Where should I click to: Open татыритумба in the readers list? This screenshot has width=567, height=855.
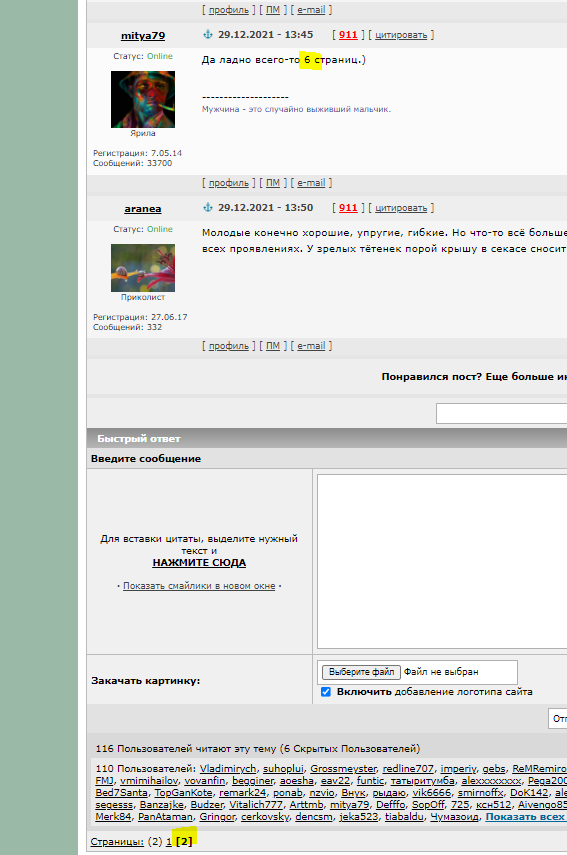pos(423,781)
